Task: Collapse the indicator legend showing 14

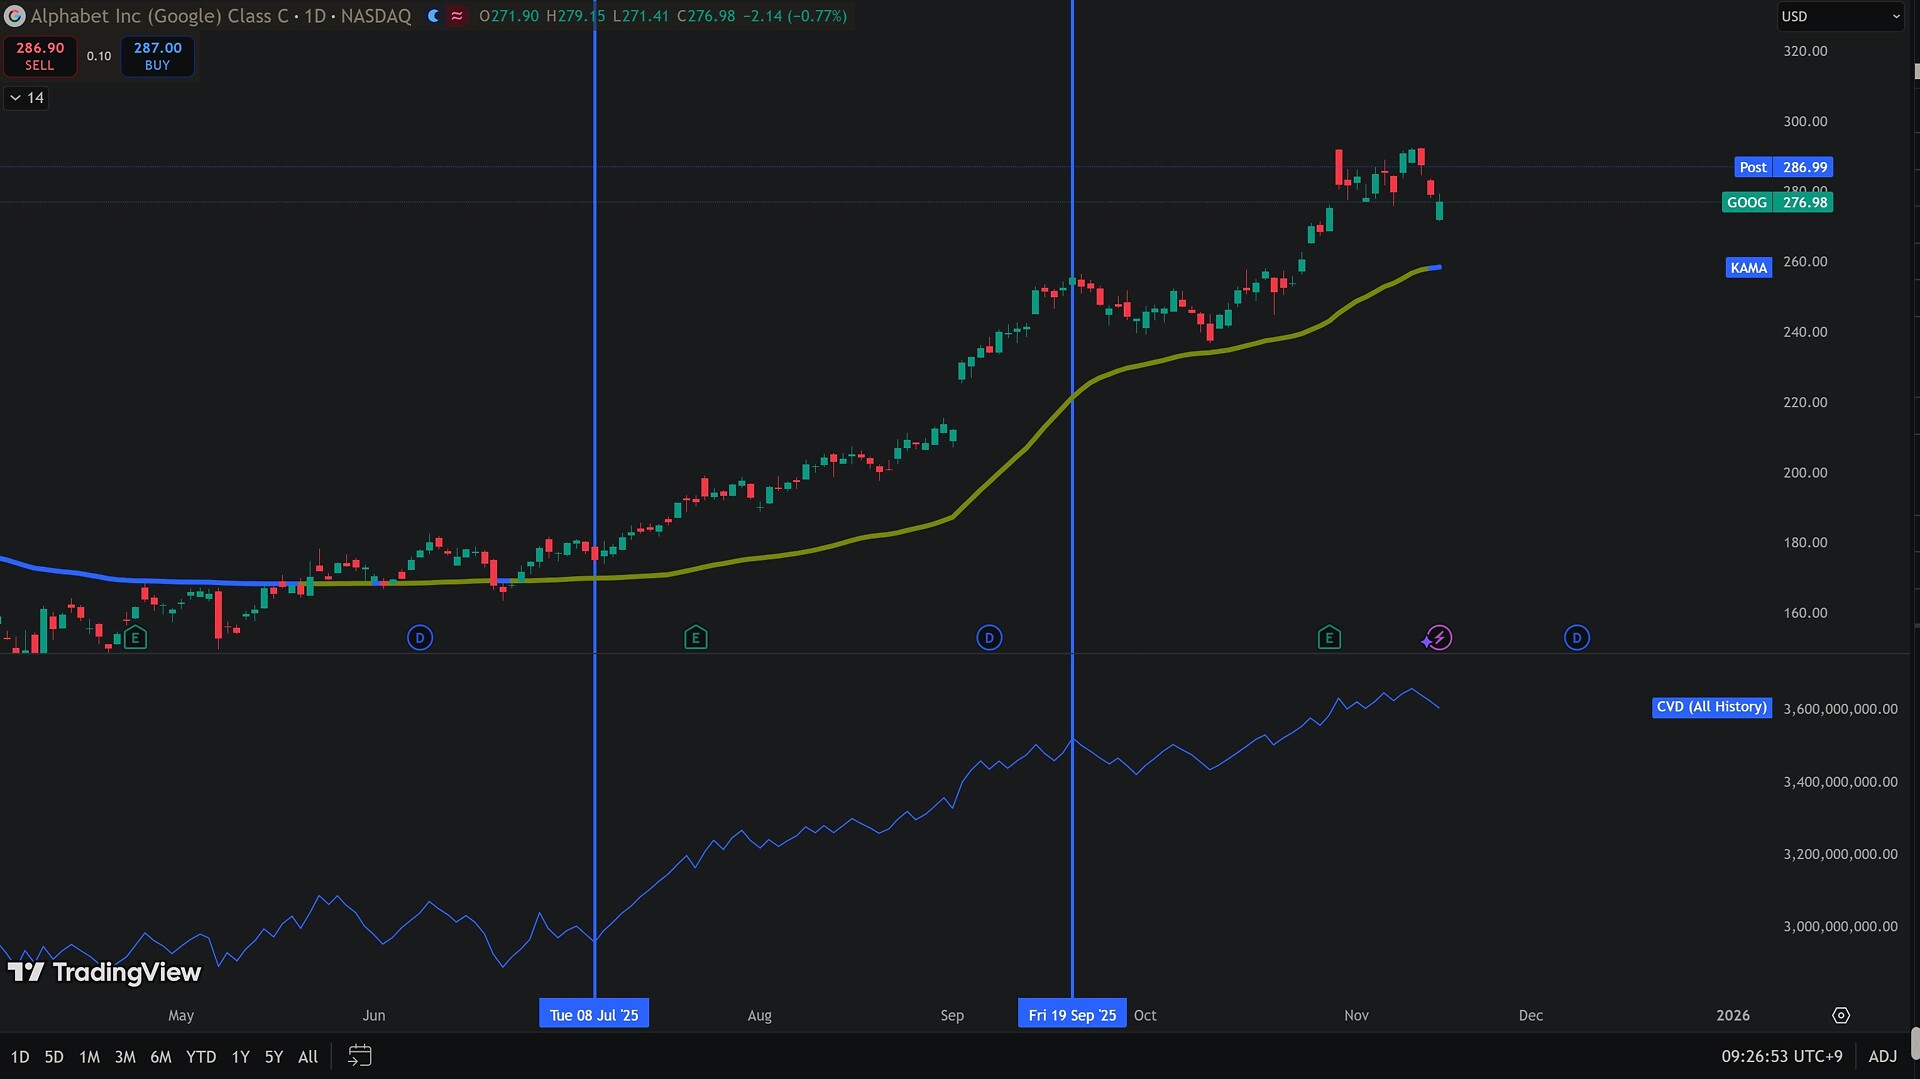Action: point(27,97)
